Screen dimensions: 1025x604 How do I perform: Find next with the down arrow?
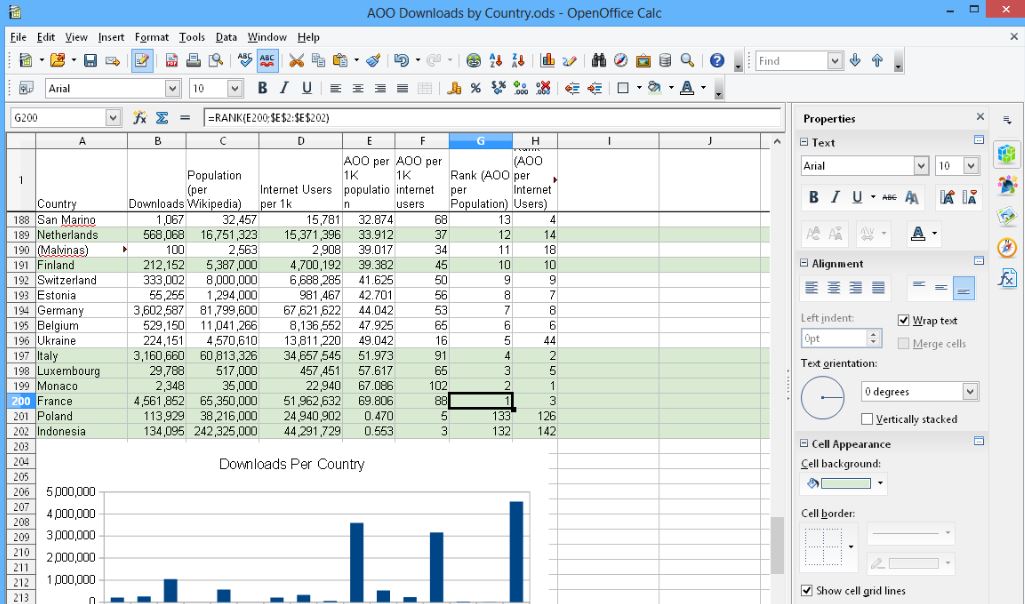[x=855, y=61]
